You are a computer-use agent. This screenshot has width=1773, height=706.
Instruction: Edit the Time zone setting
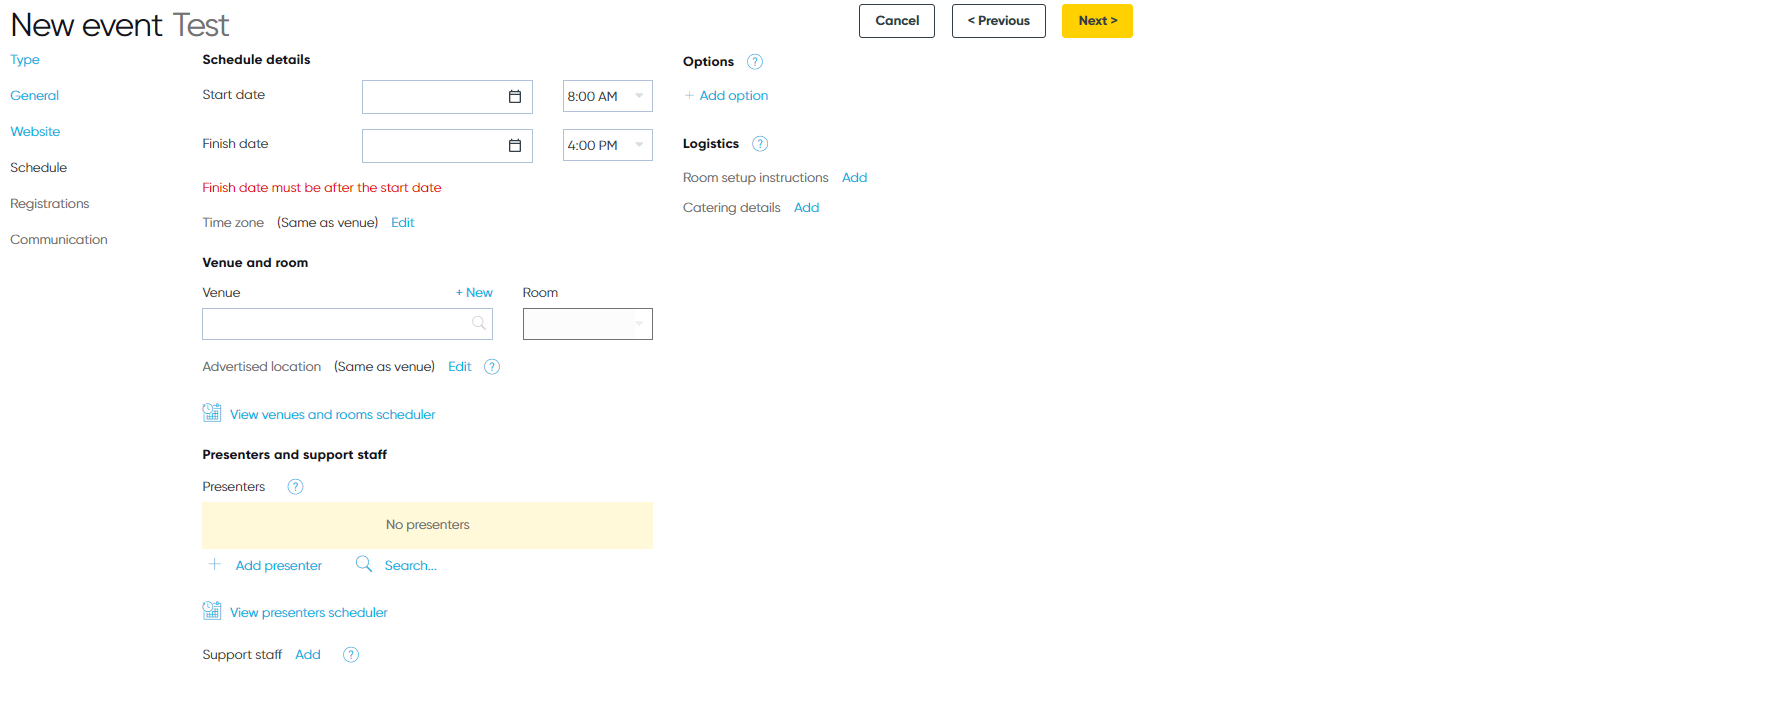[x=403, y=223]
